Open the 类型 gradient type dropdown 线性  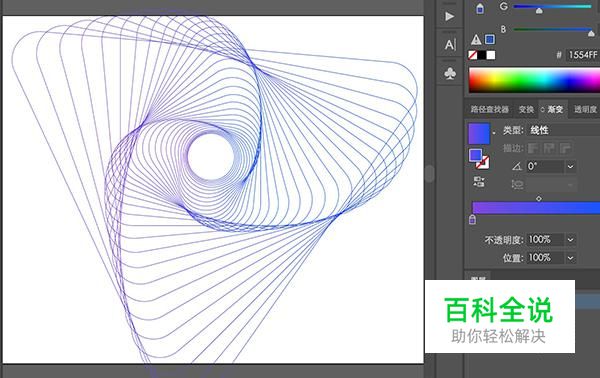(x=563, y=130)
